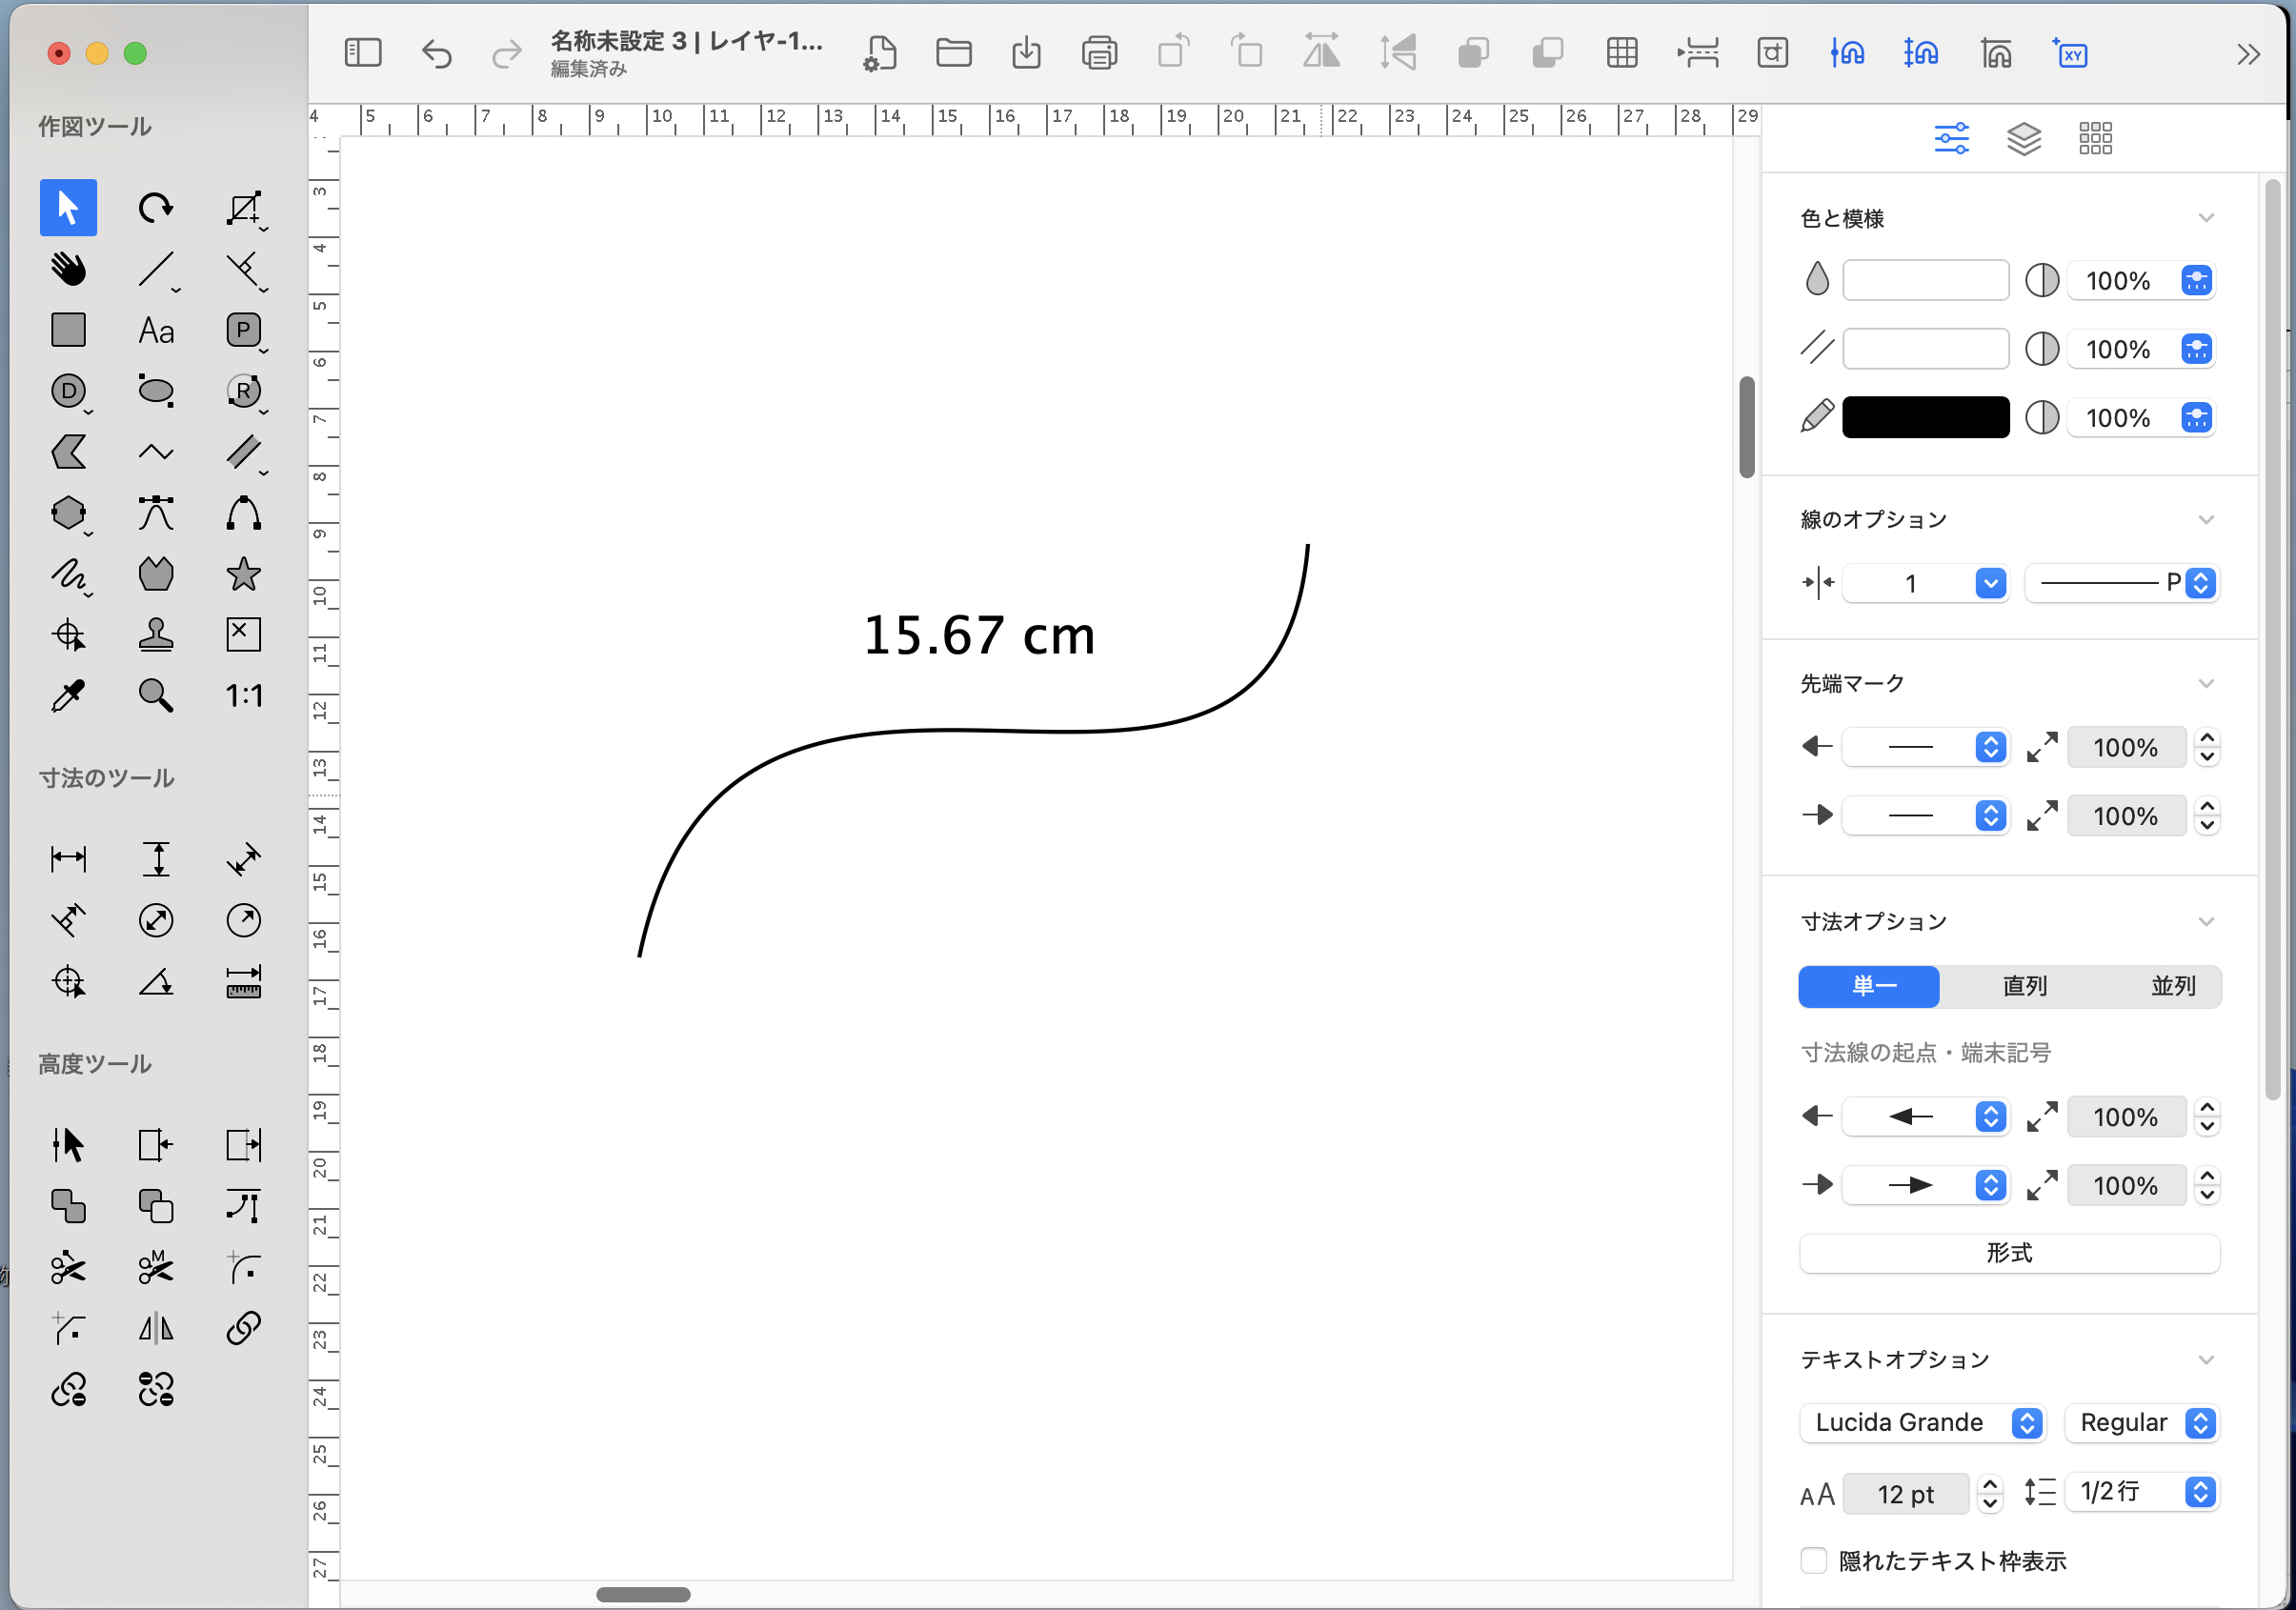Click the undo arrow in toolbar
This screenshot has height=1610, width=2296.
point(436,53)
